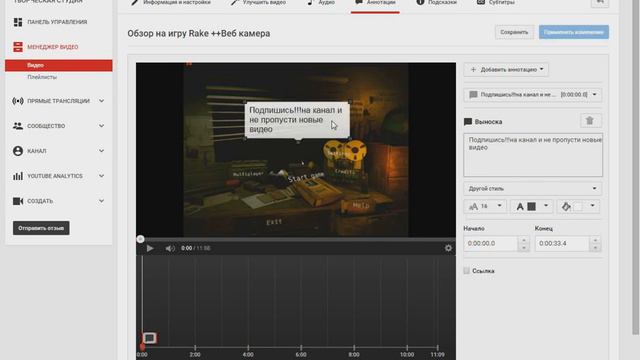Enable the Ссылка checkbox

point(467,271)
